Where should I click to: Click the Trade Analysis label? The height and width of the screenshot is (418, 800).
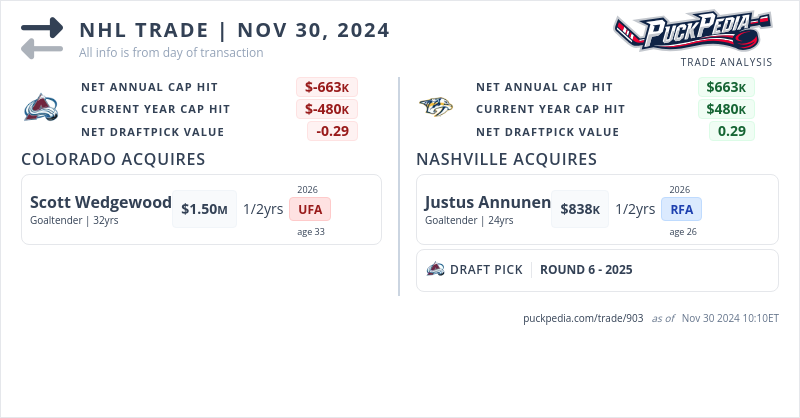pos(726,62)
